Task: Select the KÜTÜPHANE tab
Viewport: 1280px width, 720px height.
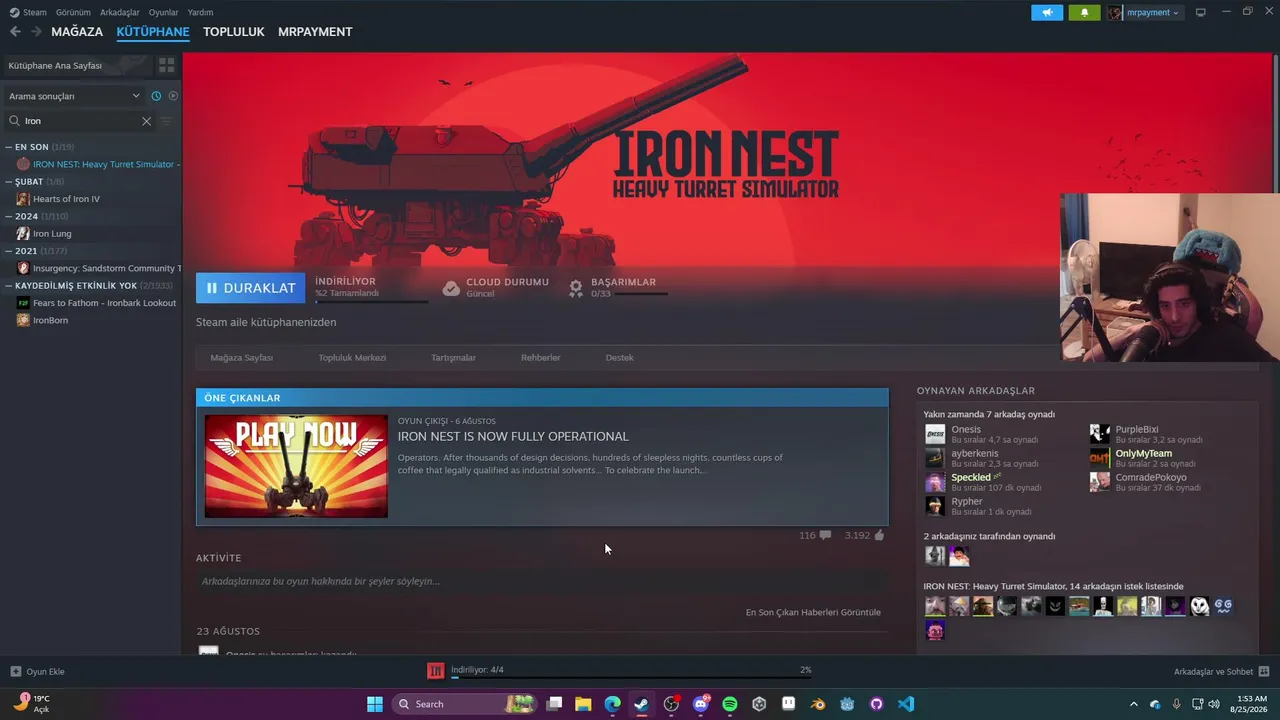Action: 153,32
